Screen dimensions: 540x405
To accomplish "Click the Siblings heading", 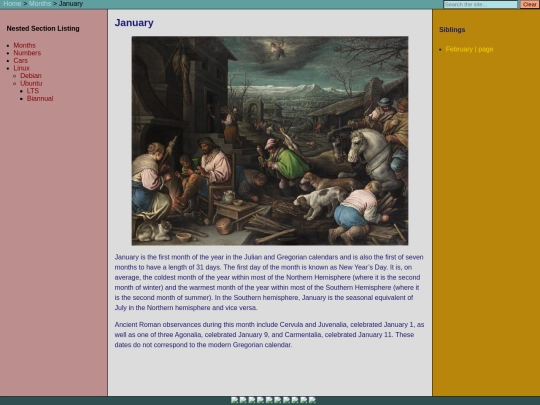I will click(452, 30).
